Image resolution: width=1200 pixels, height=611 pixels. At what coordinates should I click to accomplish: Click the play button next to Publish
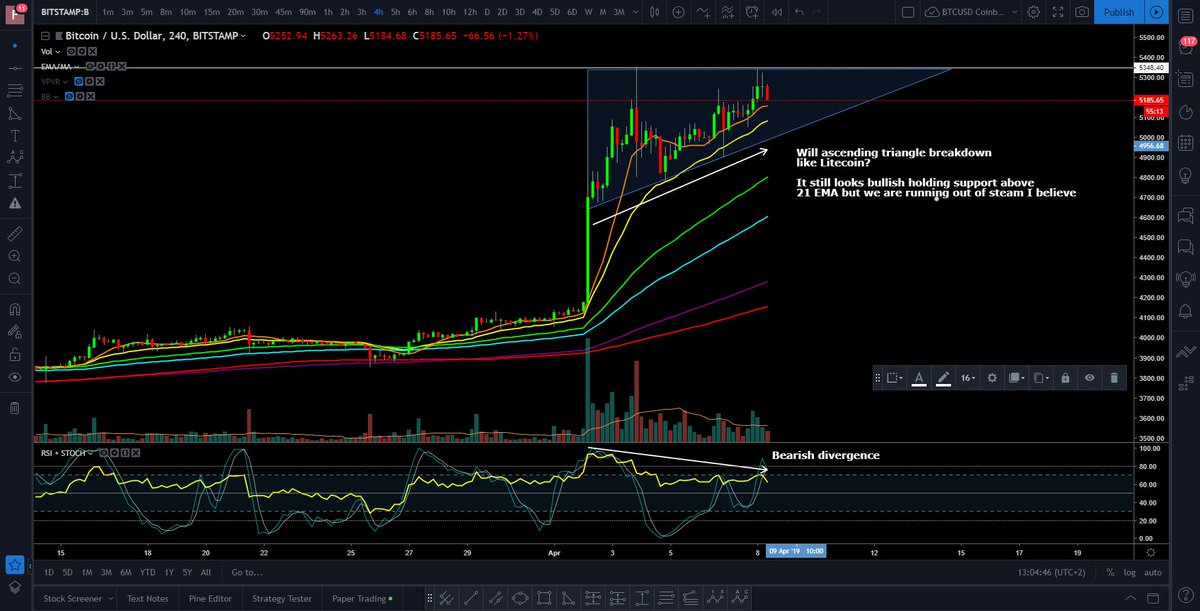pyautogui.click(x=1156, y=12)
